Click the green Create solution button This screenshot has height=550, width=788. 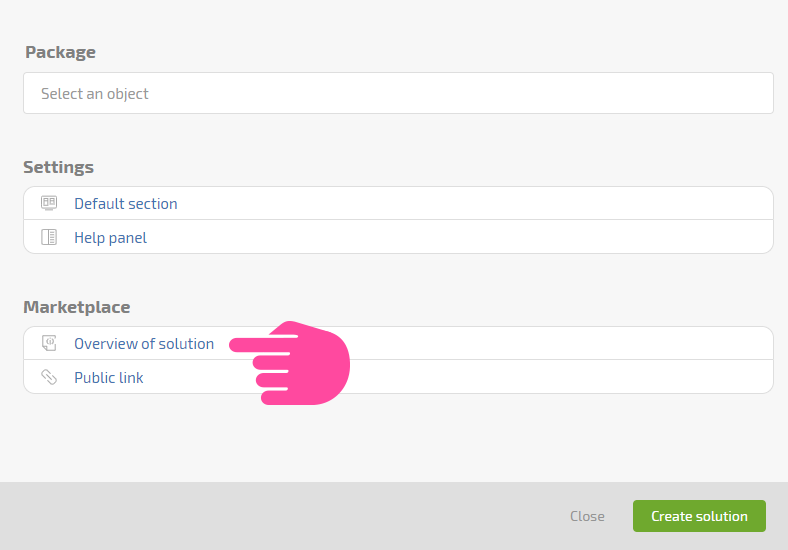[699, 516]
